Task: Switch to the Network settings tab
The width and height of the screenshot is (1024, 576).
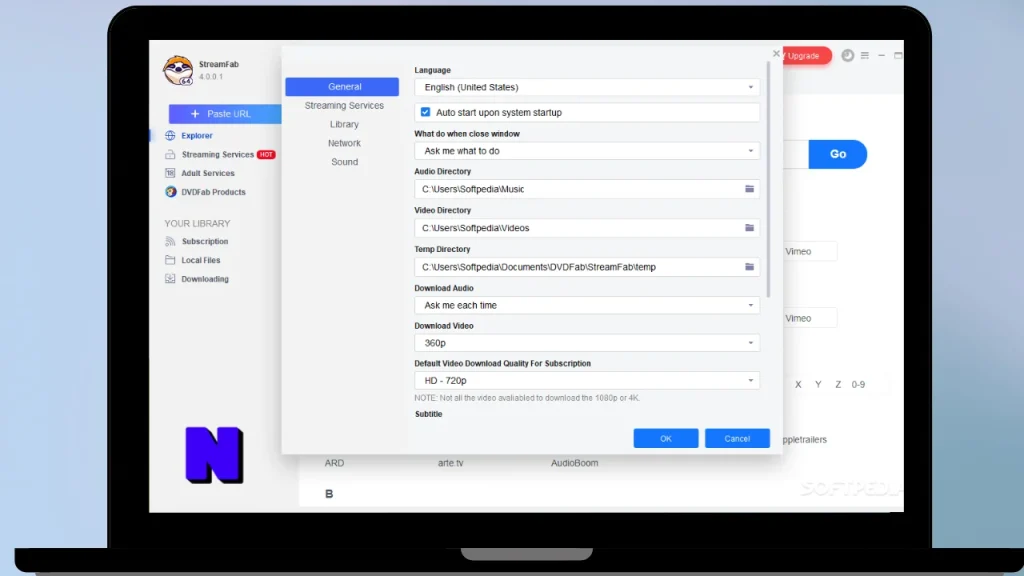Action: click(x=344, y=143)
